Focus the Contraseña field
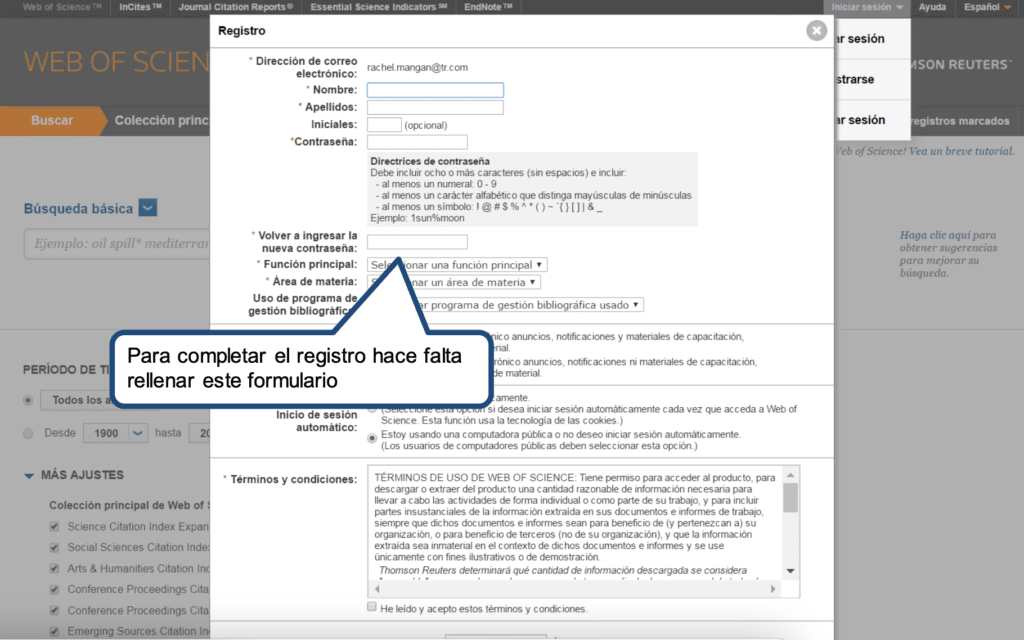1024x640 pixels. 417,142
